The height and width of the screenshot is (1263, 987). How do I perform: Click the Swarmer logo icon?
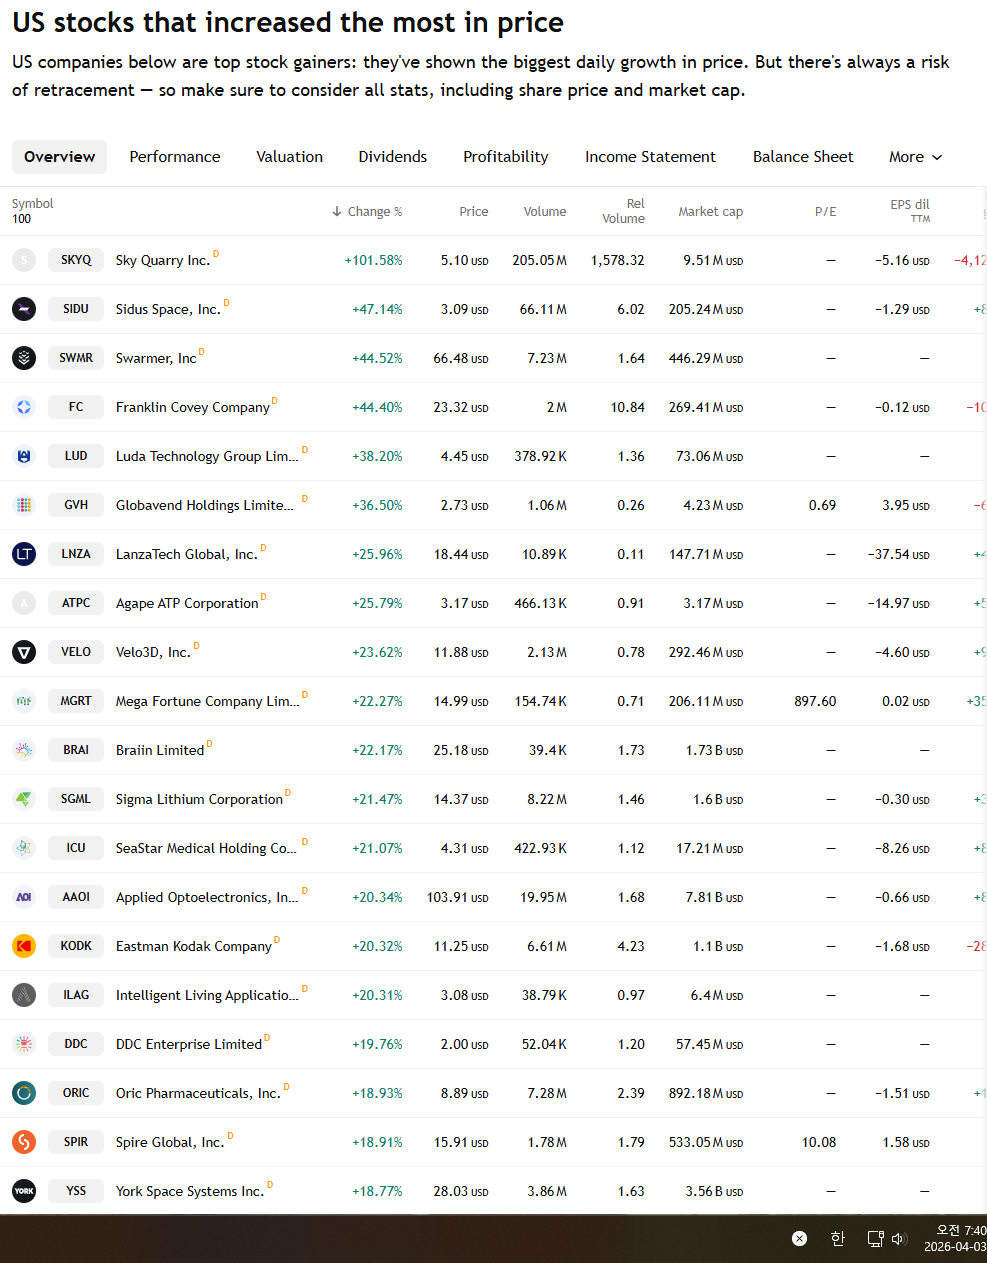(x=24, y=358)
